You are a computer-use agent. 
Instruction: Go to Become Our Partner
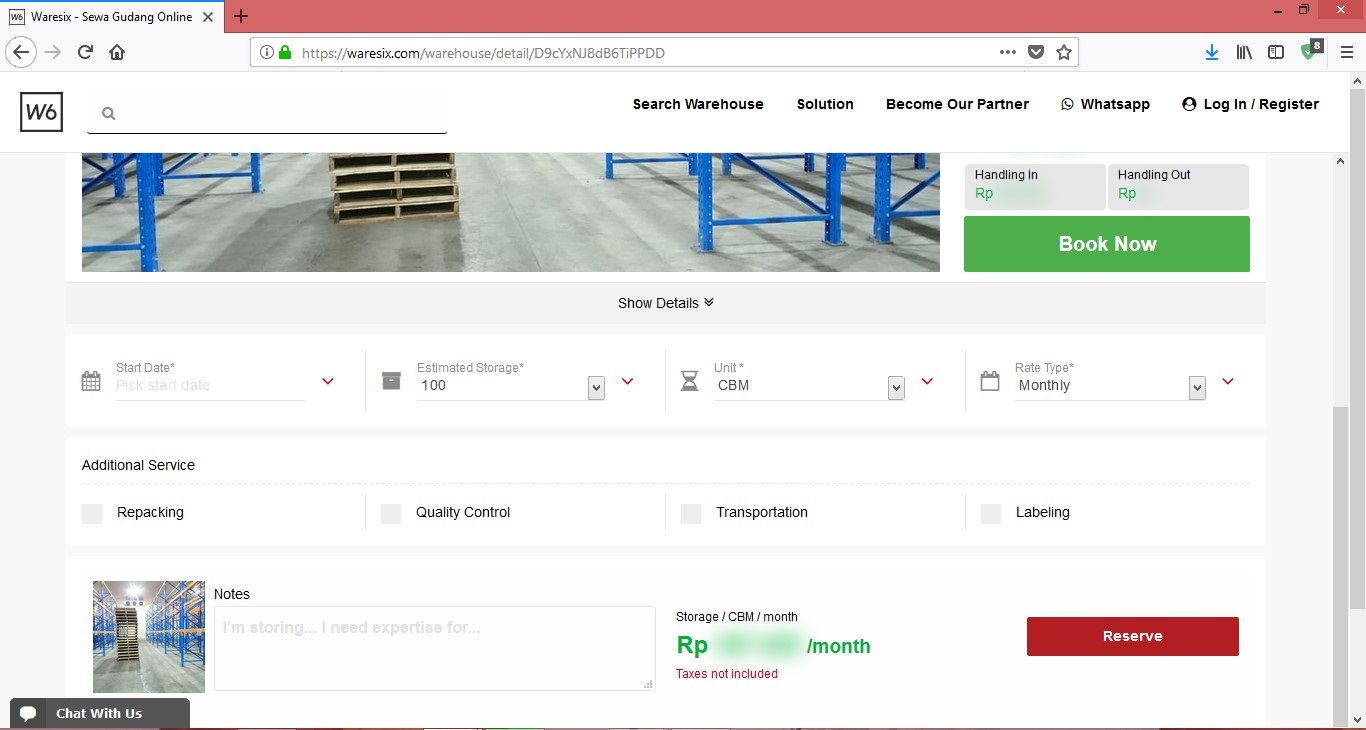tap(957, 104)
